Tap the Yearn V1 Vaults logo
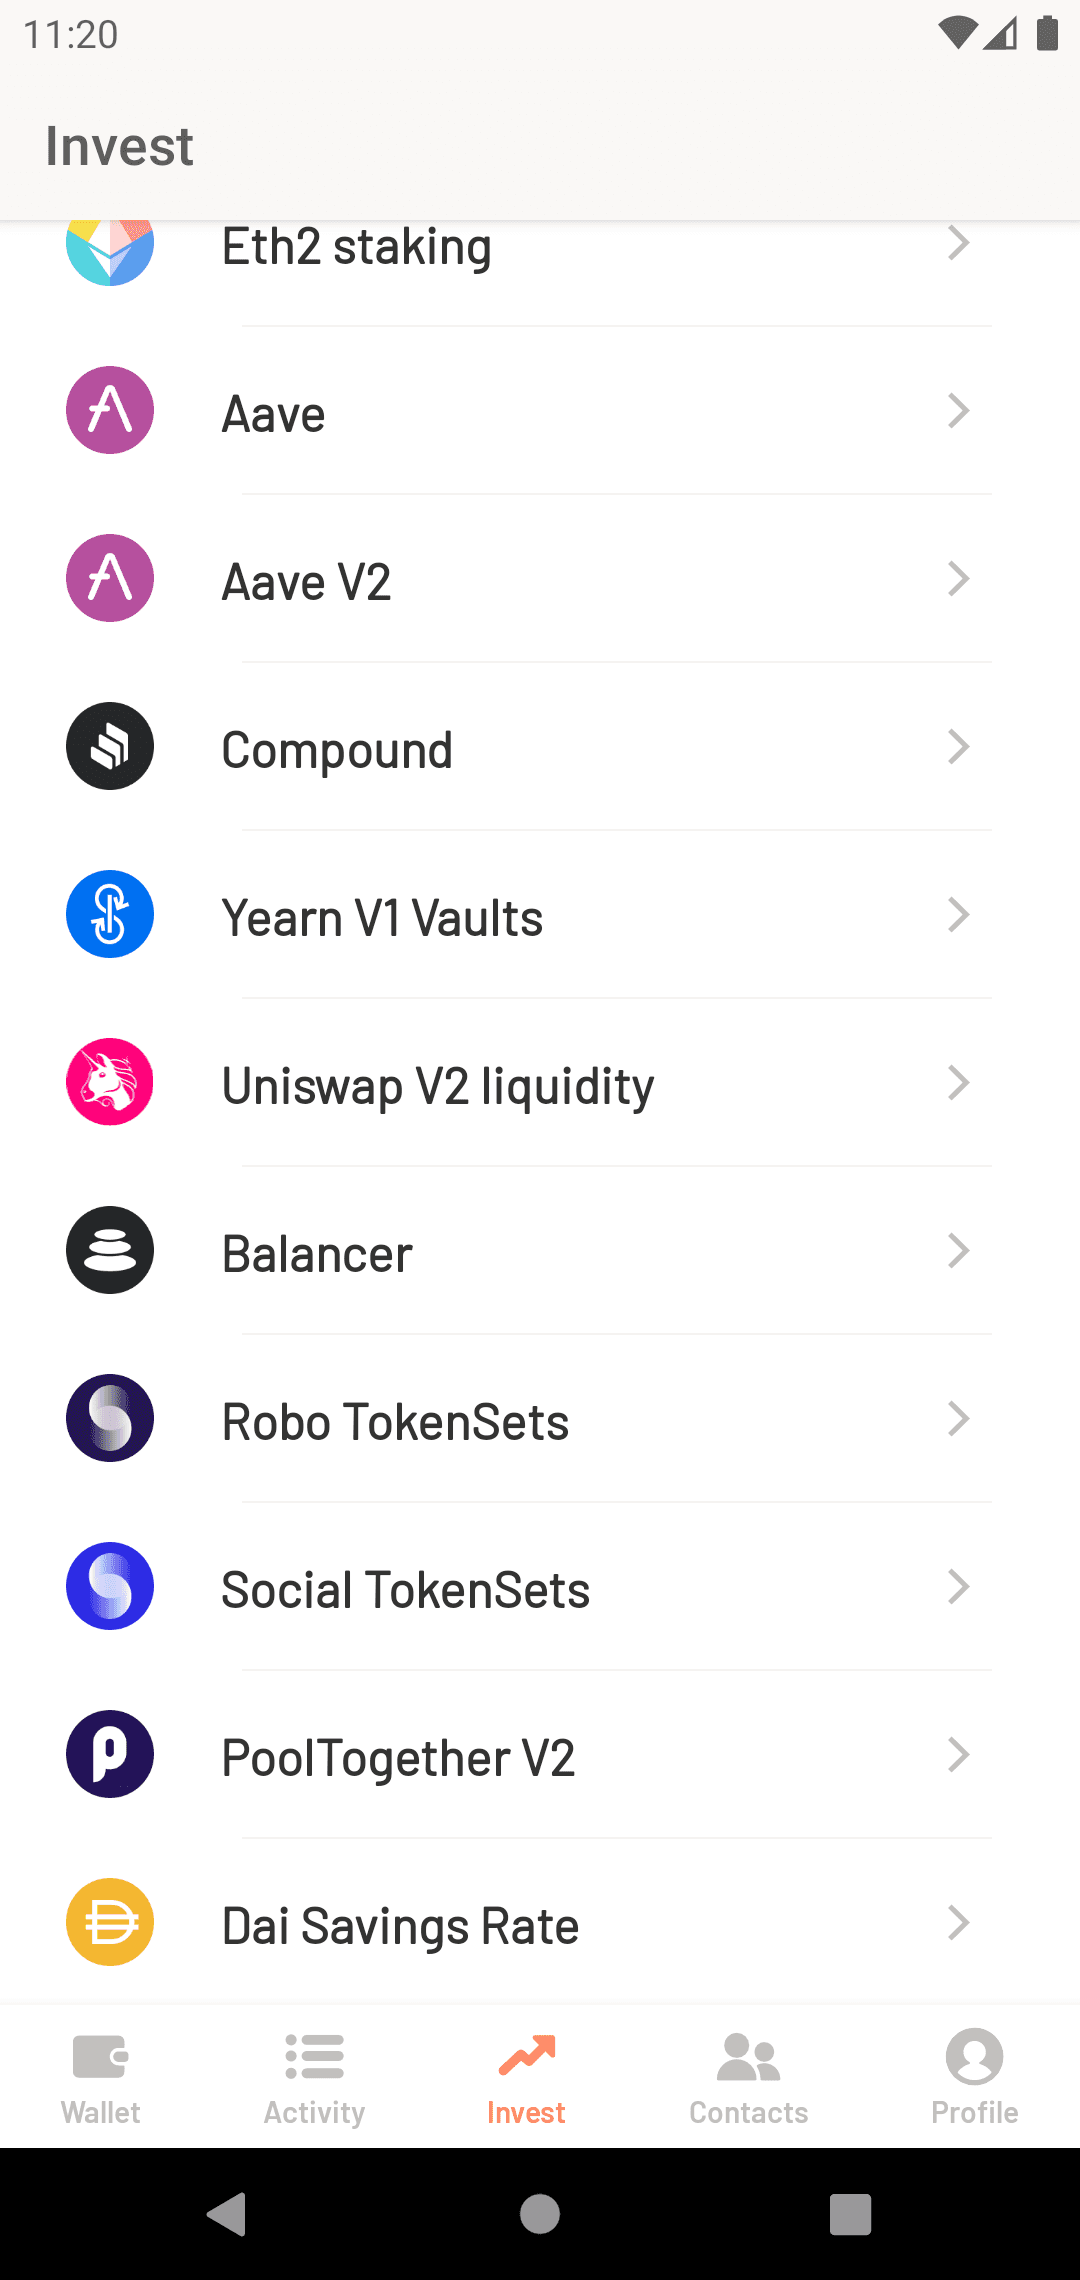The image size is (1080, 2280). 110,914
